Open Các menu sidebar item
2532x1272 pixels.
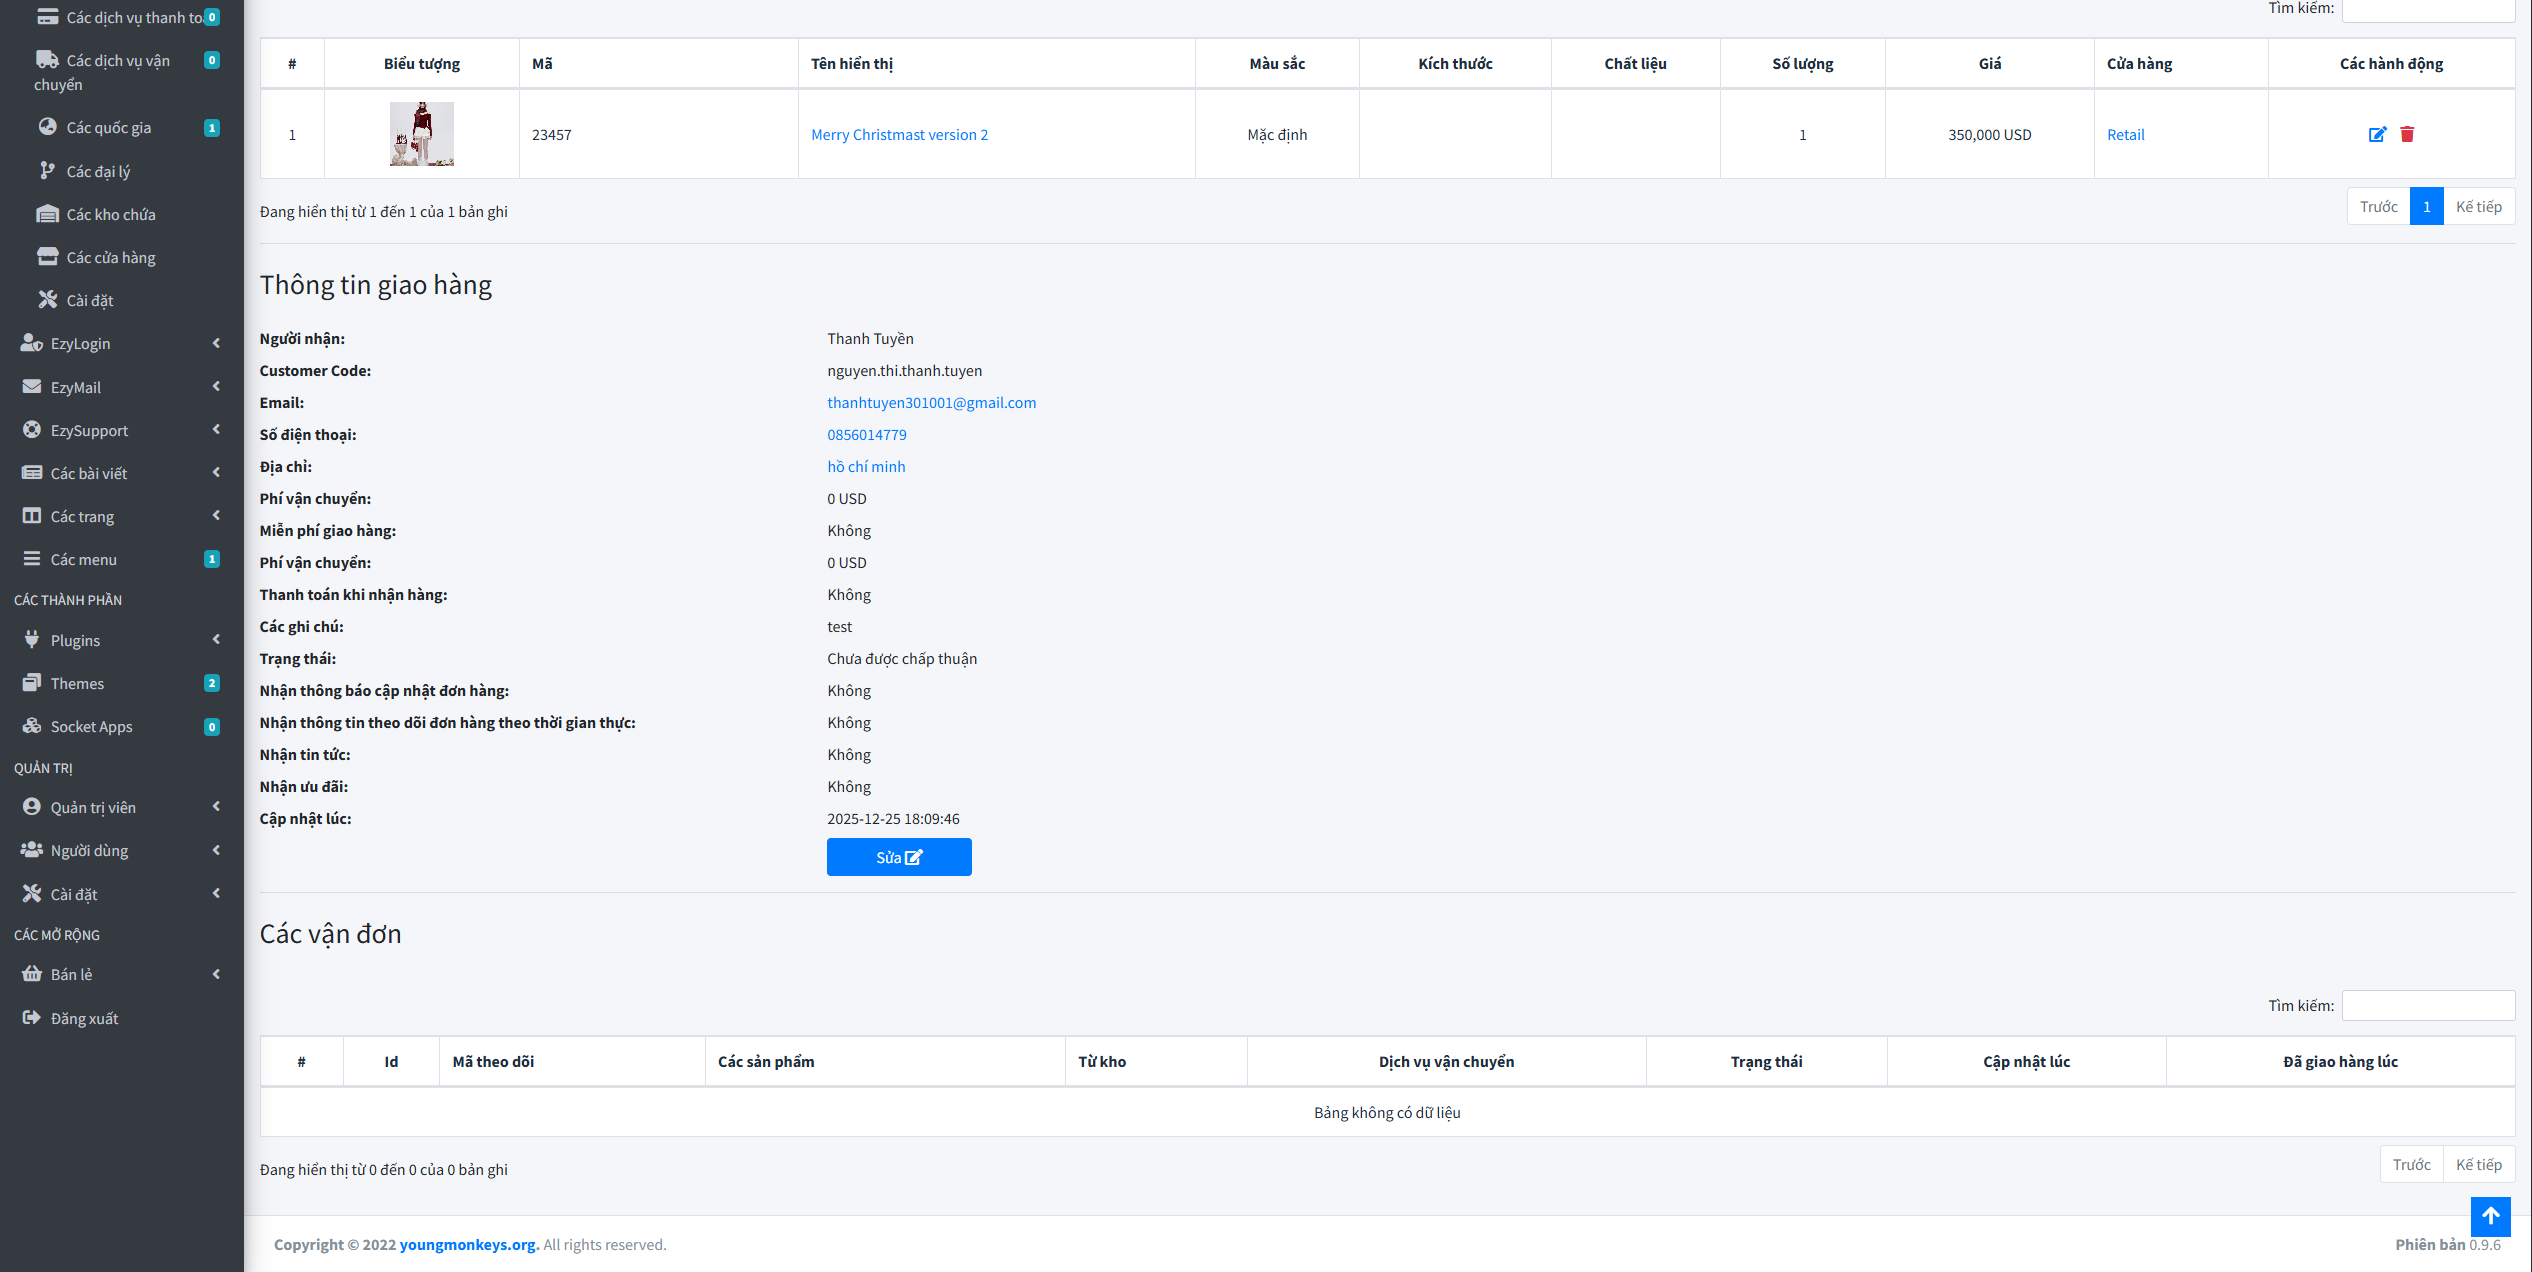[83, 560]
